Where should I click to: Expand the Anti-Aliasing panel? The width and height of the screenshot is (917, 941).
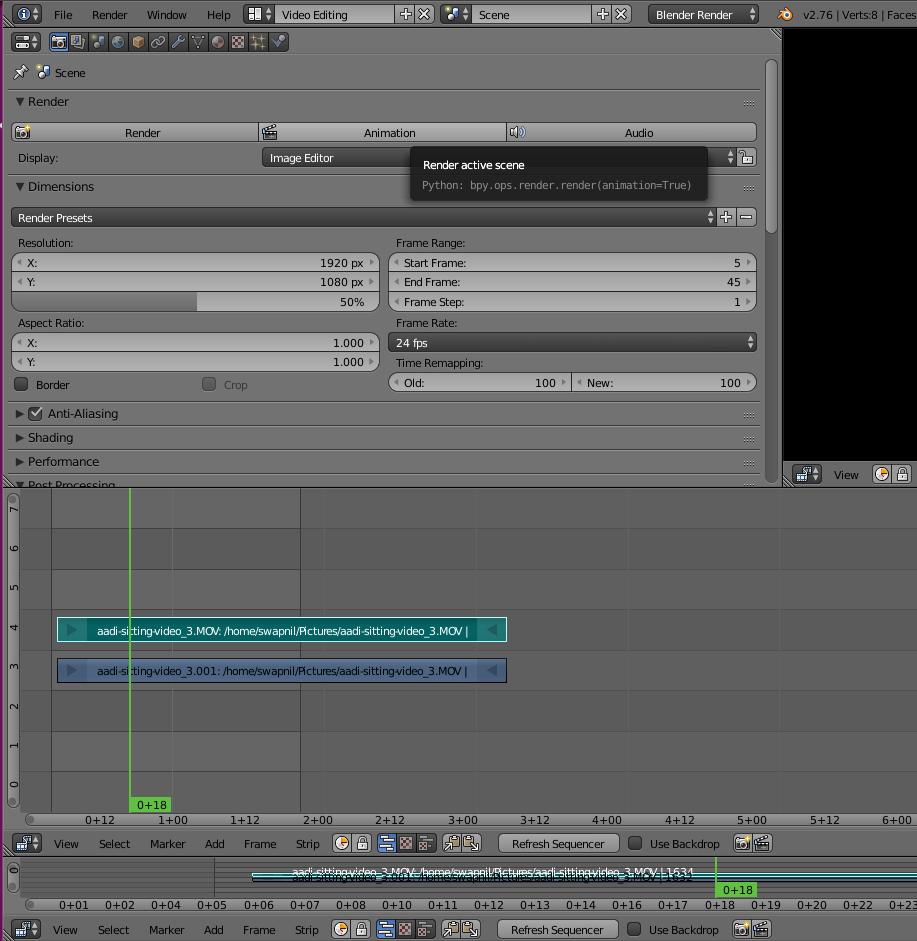(x=20, y=413)
